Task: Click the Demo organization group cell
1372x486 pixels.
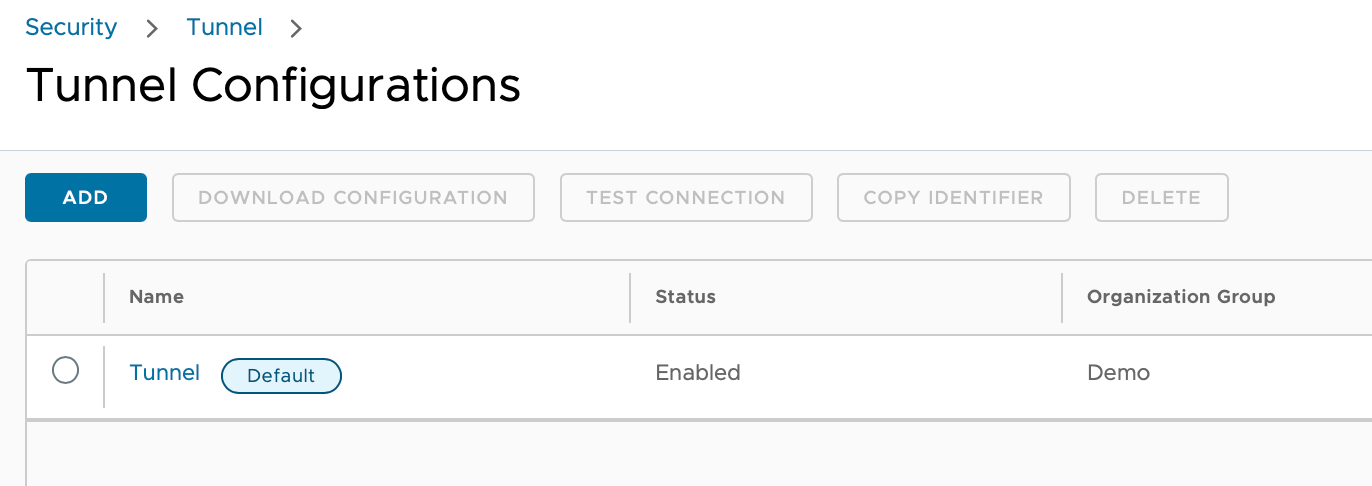Action: point(1118,373)
